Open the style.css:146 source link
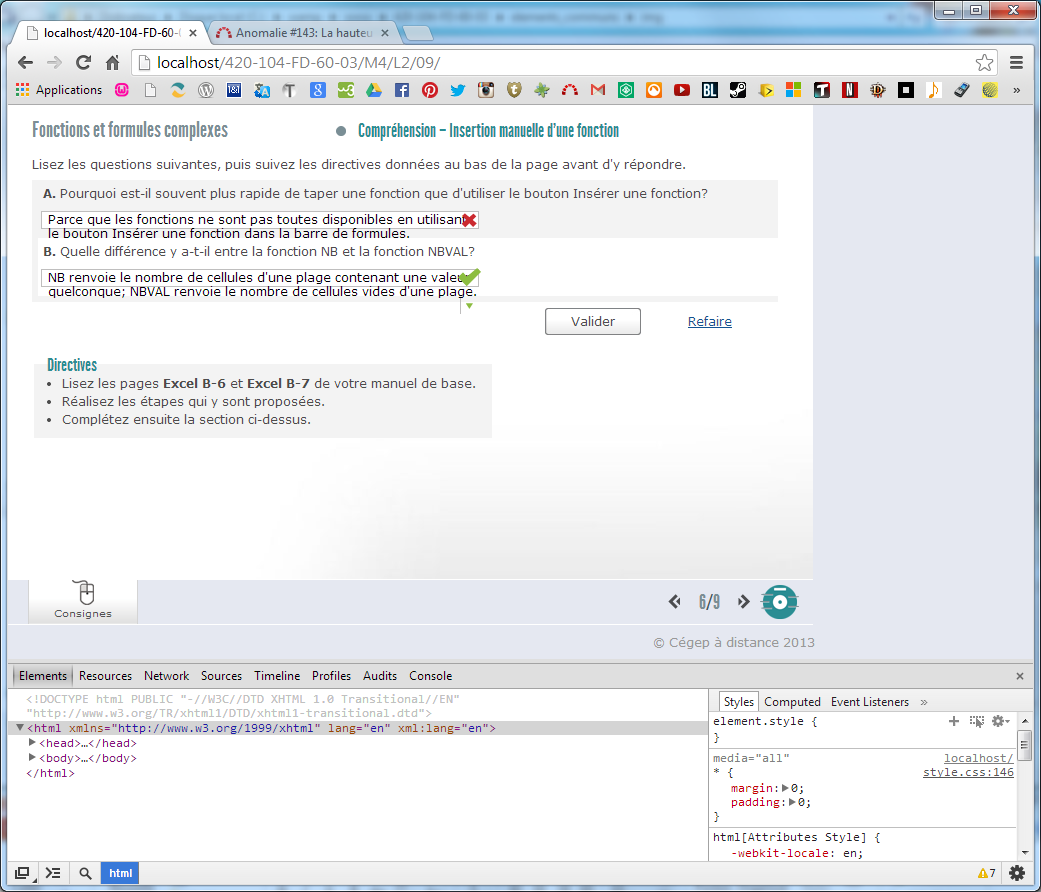The width and height of the screenshot is (1041, 892). [x=968, y=773]
